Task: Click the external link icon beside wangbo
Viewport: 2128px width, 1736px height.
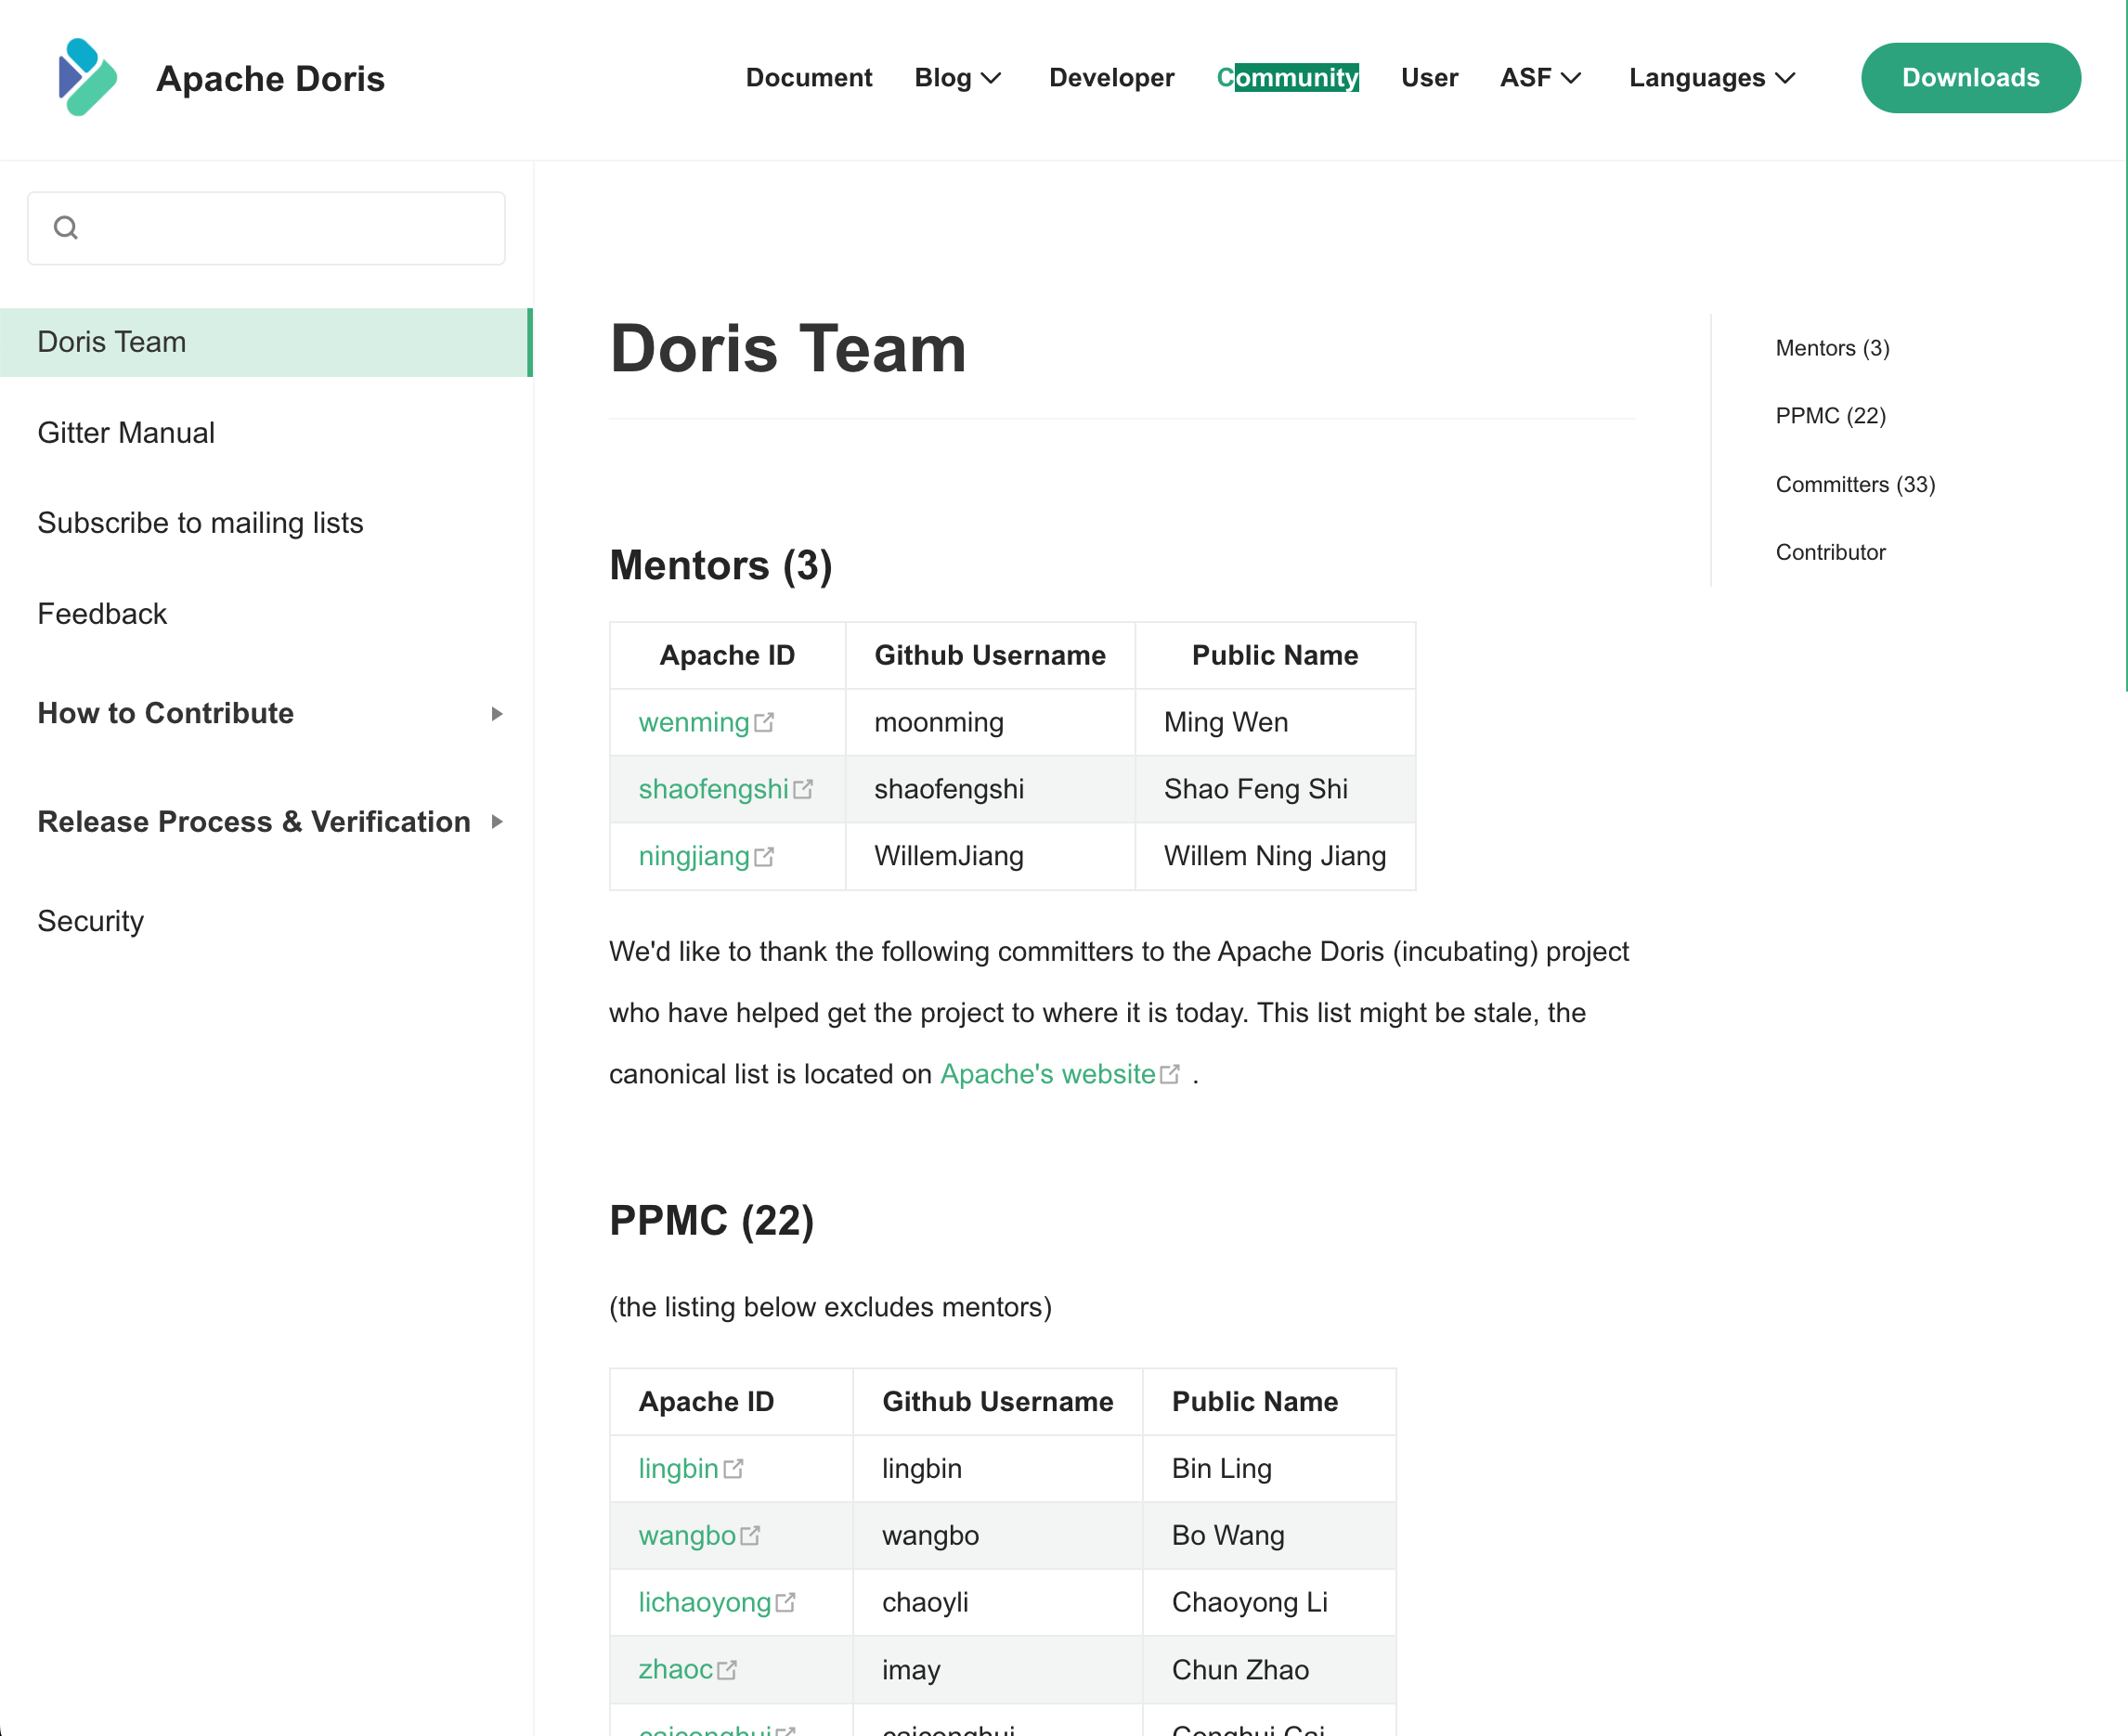Action: coord(750,1535)
